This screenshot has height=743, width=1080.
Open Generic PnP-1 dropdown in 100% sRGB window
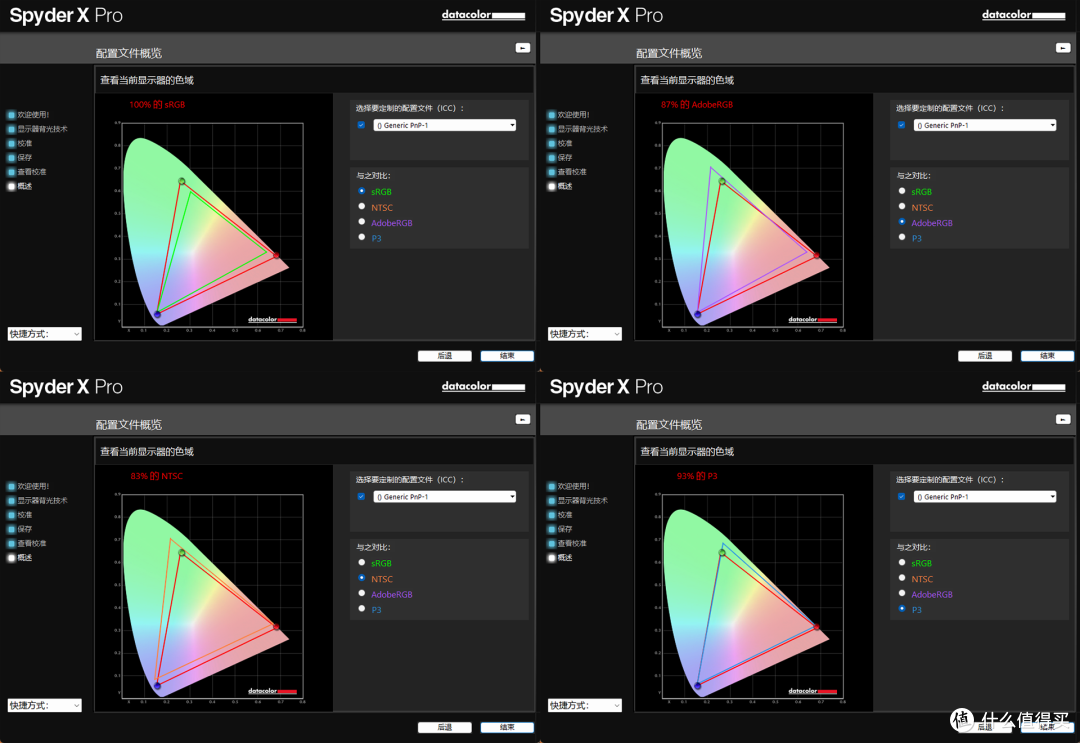[444, 125]
